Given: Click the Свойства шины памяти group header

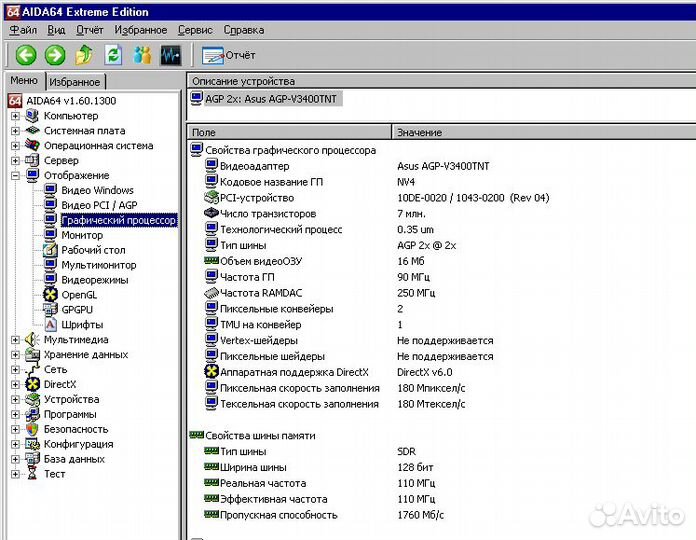Looking at the screenshot, I should (252, 436).
